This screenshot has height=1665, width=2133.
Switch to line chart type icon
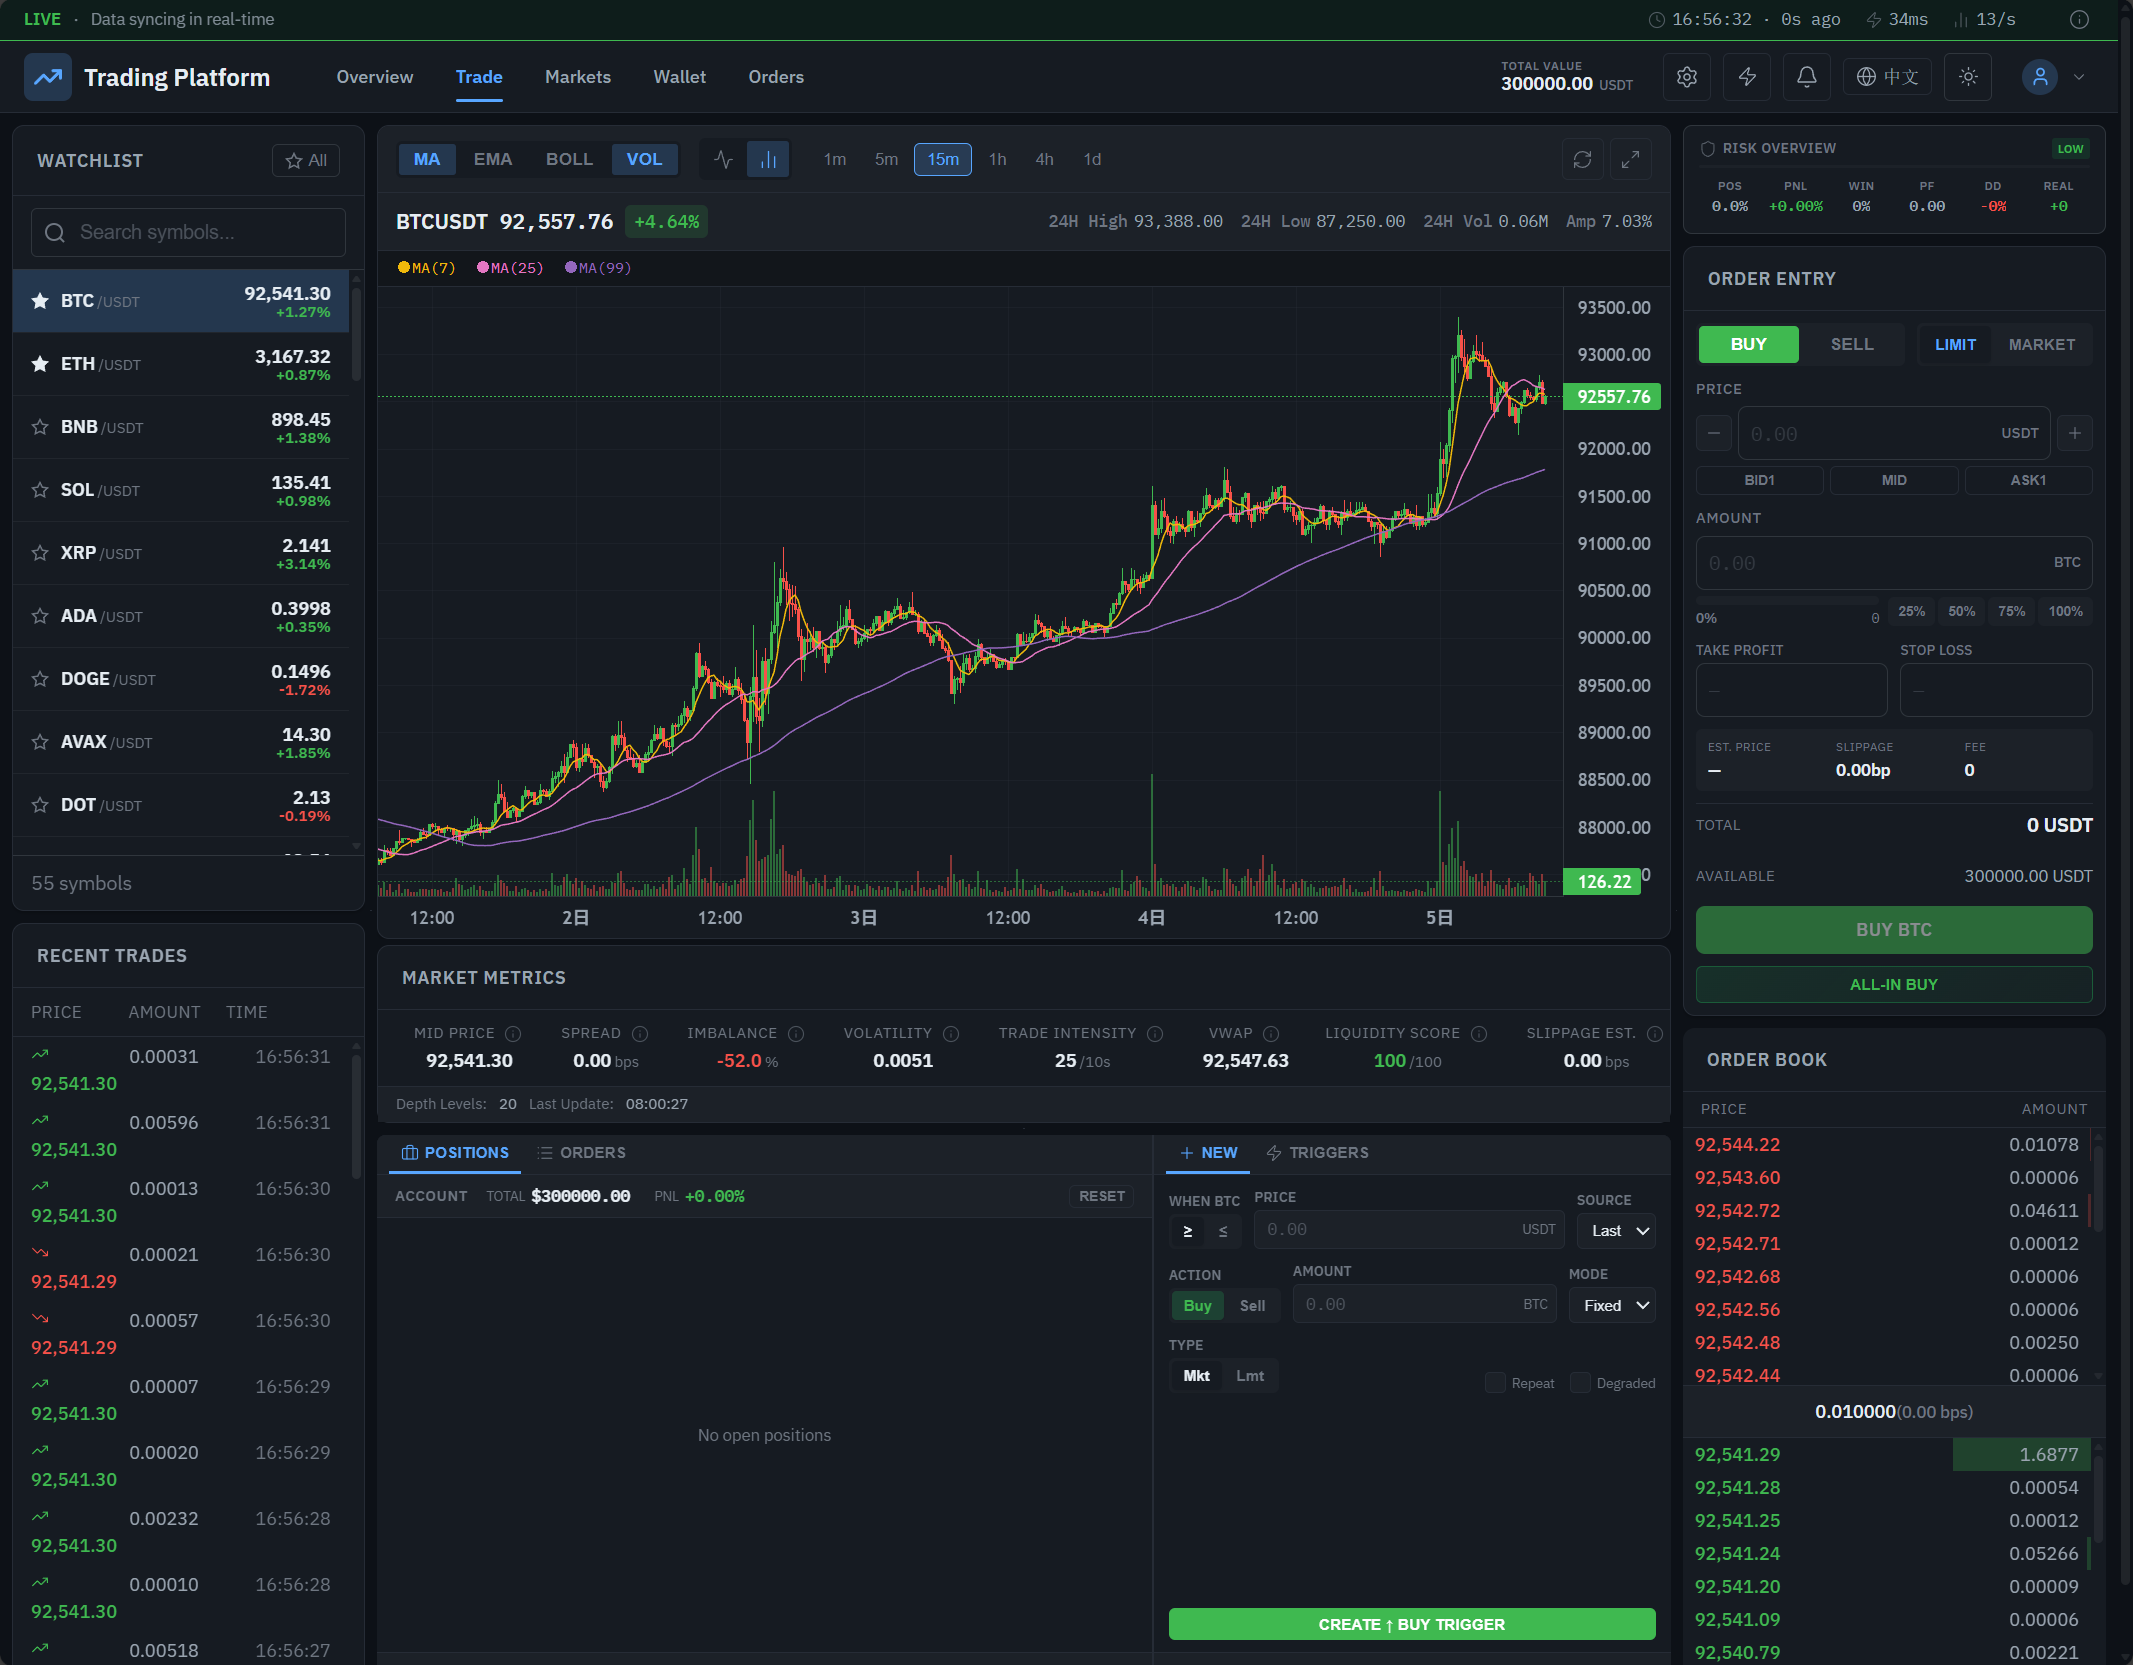(x=723, y=160)
